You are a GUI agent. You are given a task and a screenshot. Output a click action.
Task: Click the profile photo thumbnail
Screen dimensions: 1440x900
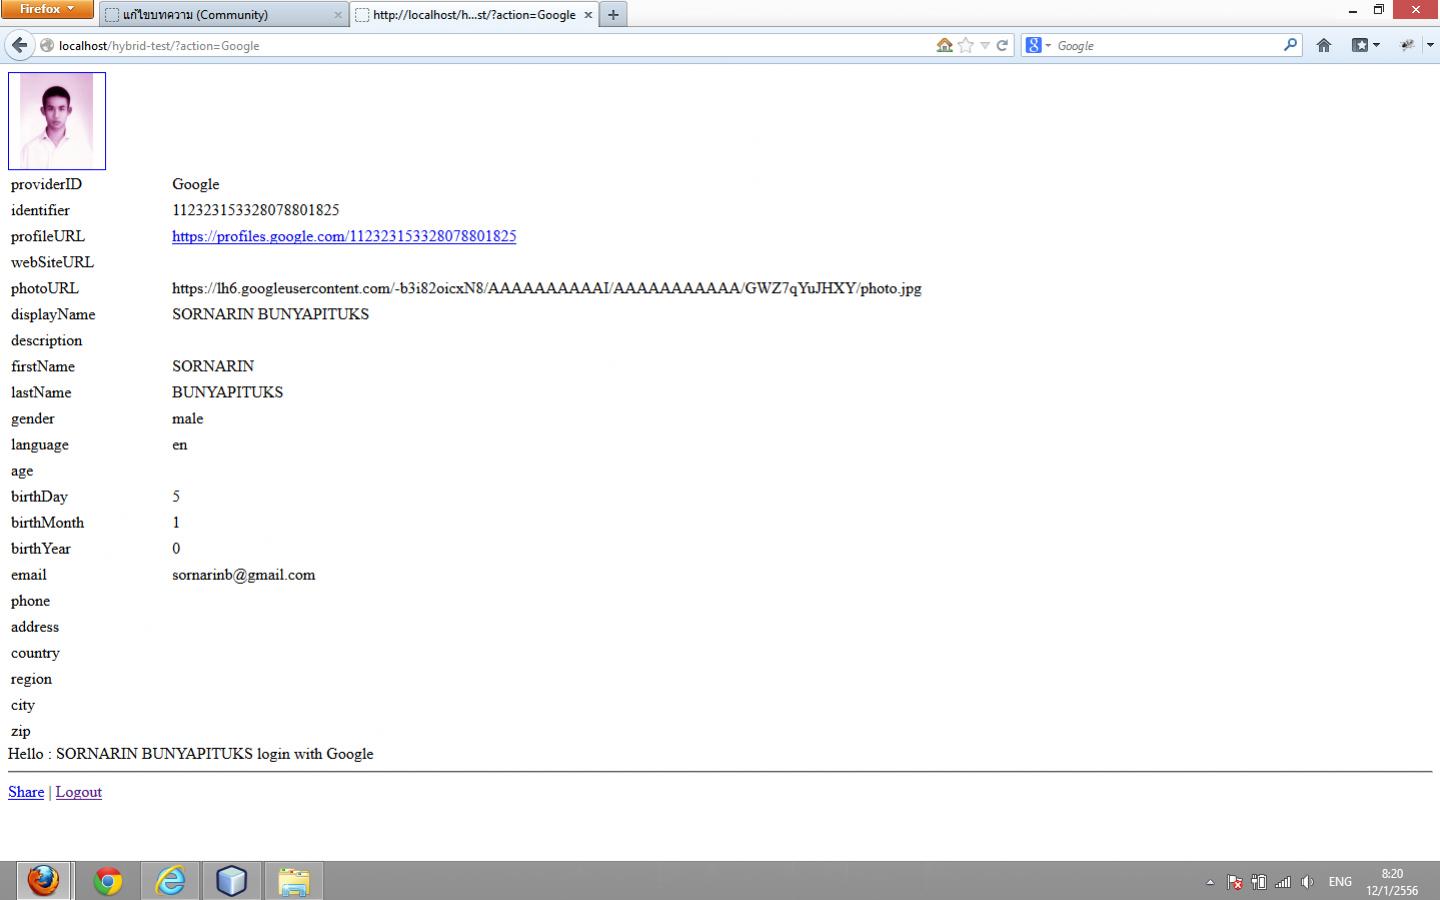57,121
